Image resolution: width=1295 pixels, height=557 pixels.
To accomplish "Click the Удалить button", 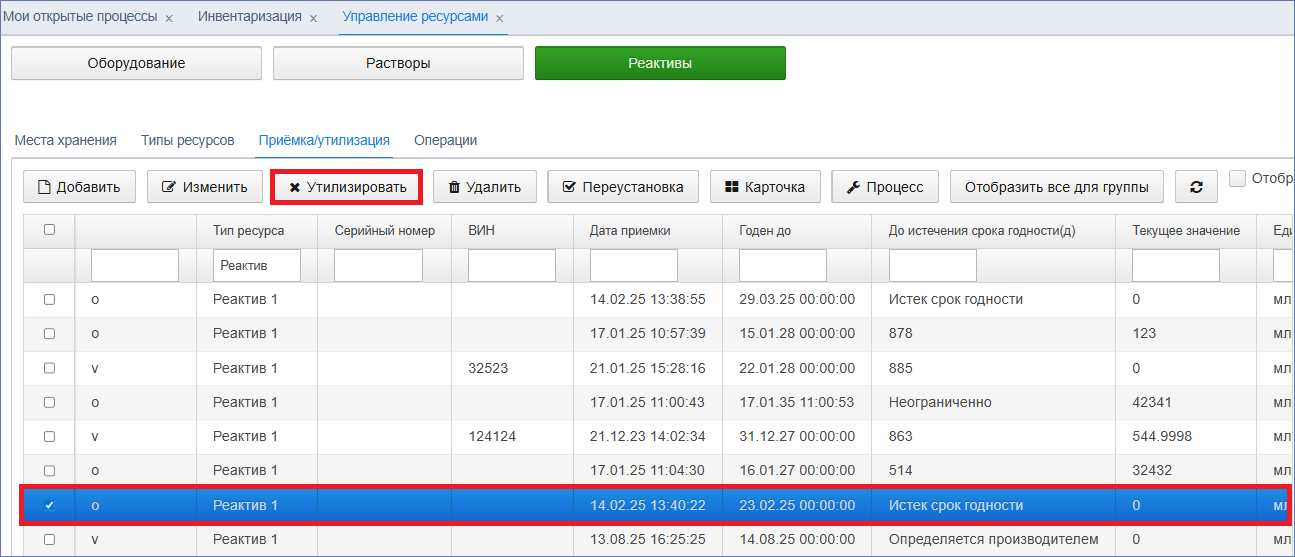I will [484, 187].
